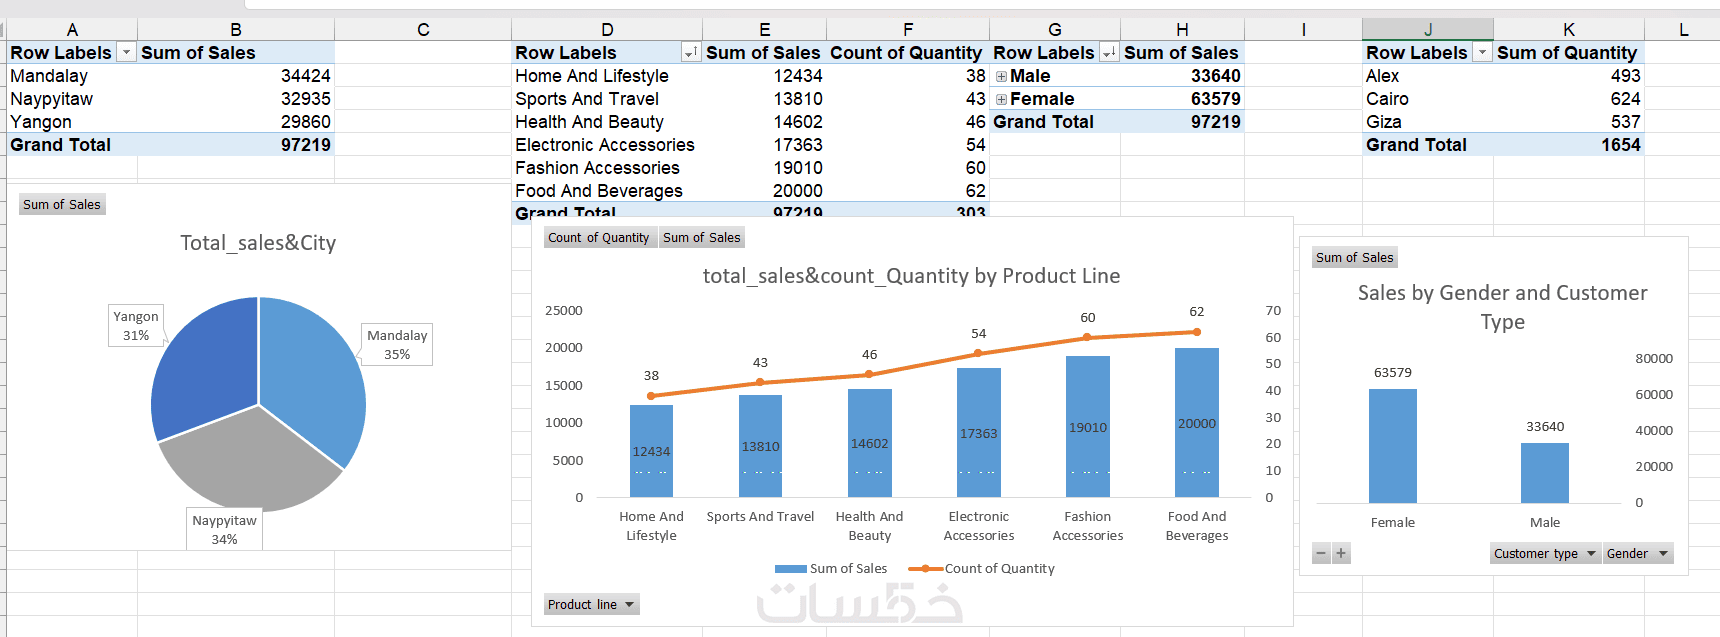Open the Product line chart filter
This screenshot has height=637, width=1720.
(591, 604)
